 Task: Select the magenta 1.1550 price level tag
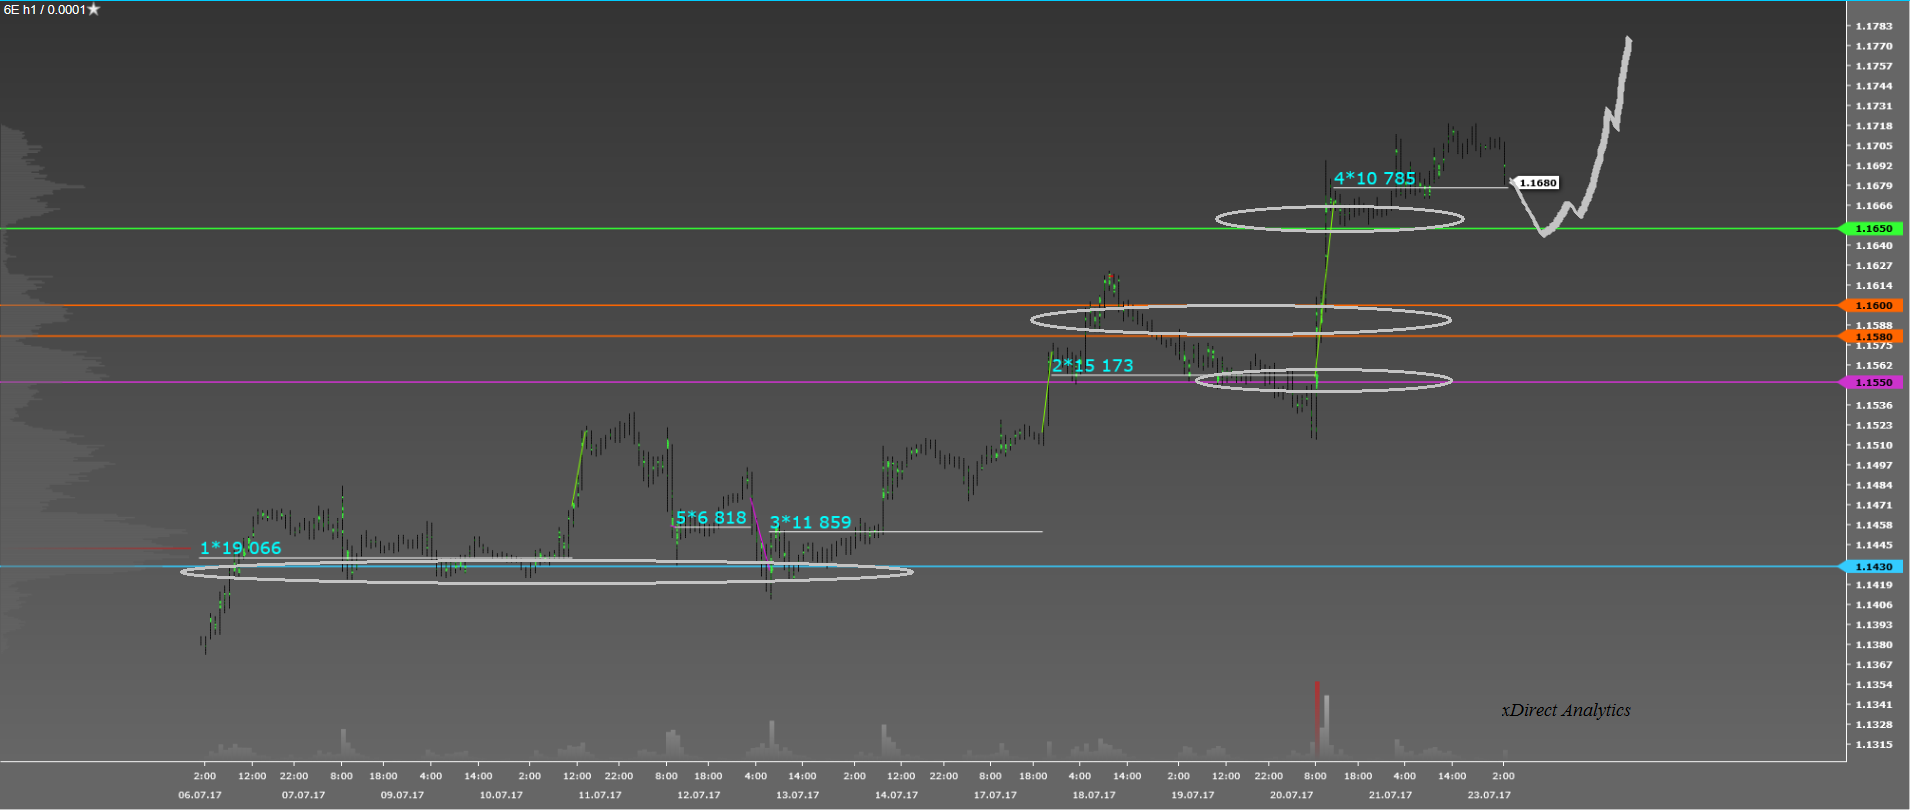1873,383
